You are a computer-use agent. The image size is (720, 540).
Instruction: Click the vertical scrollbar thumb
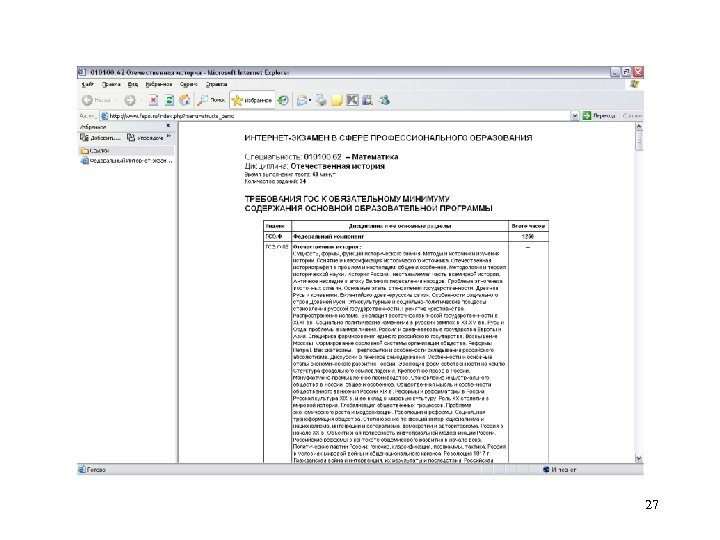pyautogui.click(x=639, y=141)
